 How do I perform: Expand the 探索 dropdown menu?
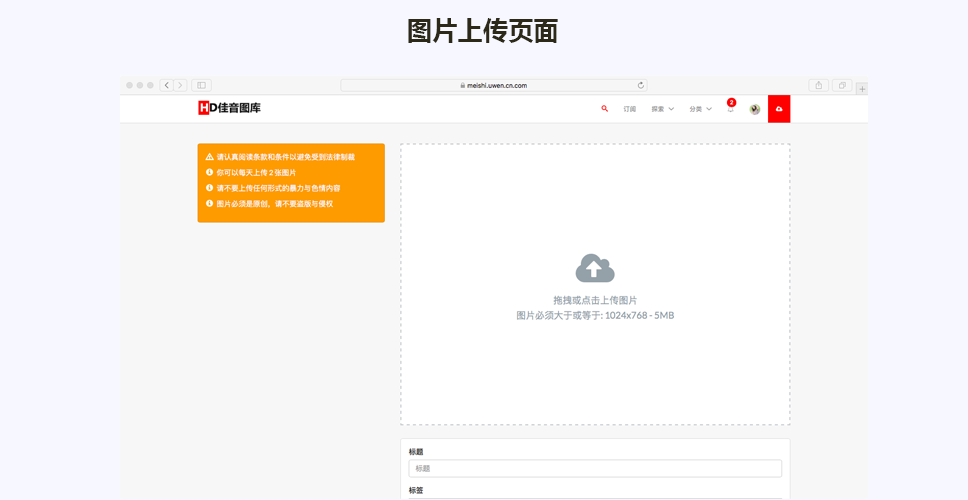[662, 109]
